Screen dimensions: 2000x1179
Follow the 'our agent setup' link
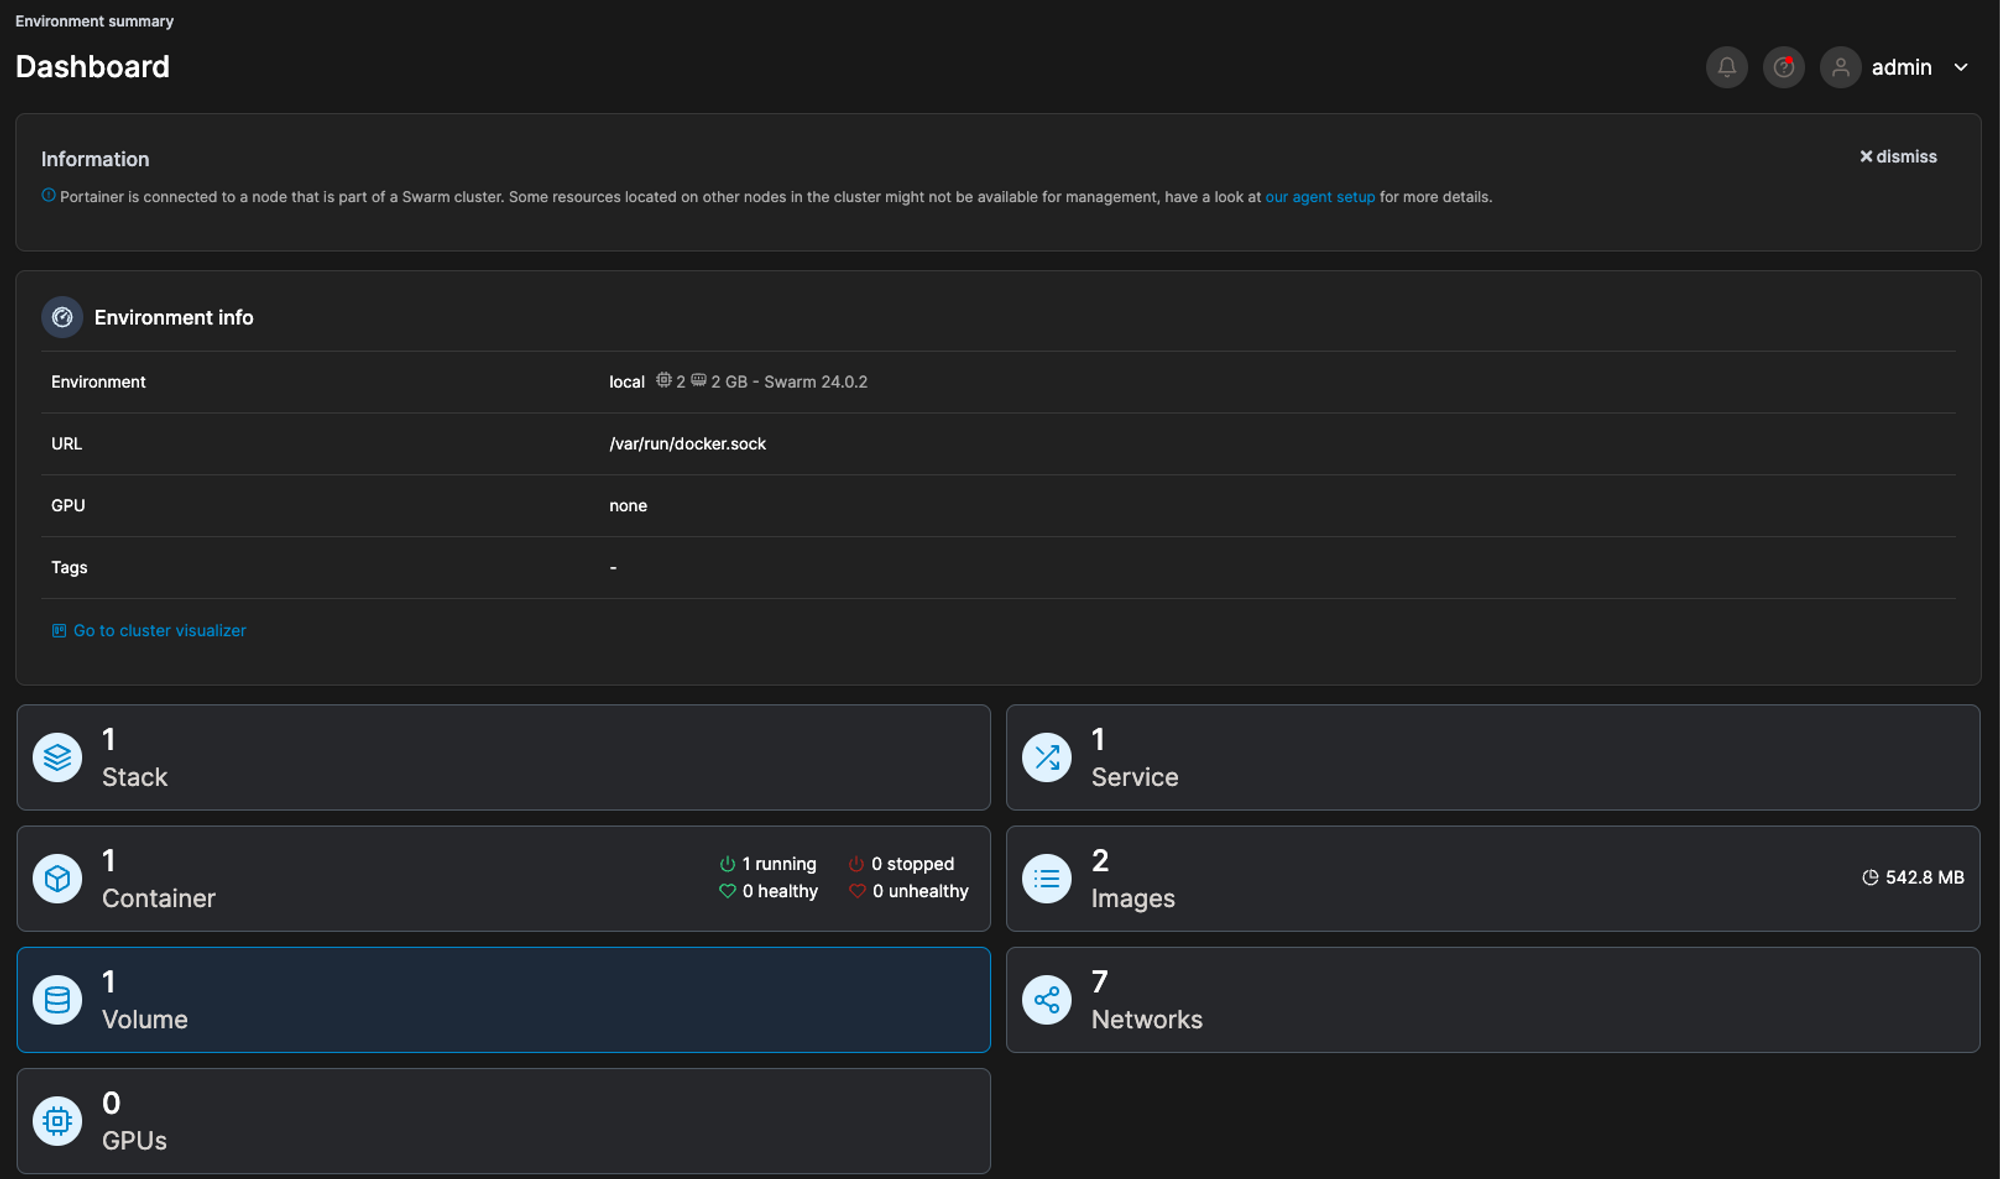coord(1320,197)
